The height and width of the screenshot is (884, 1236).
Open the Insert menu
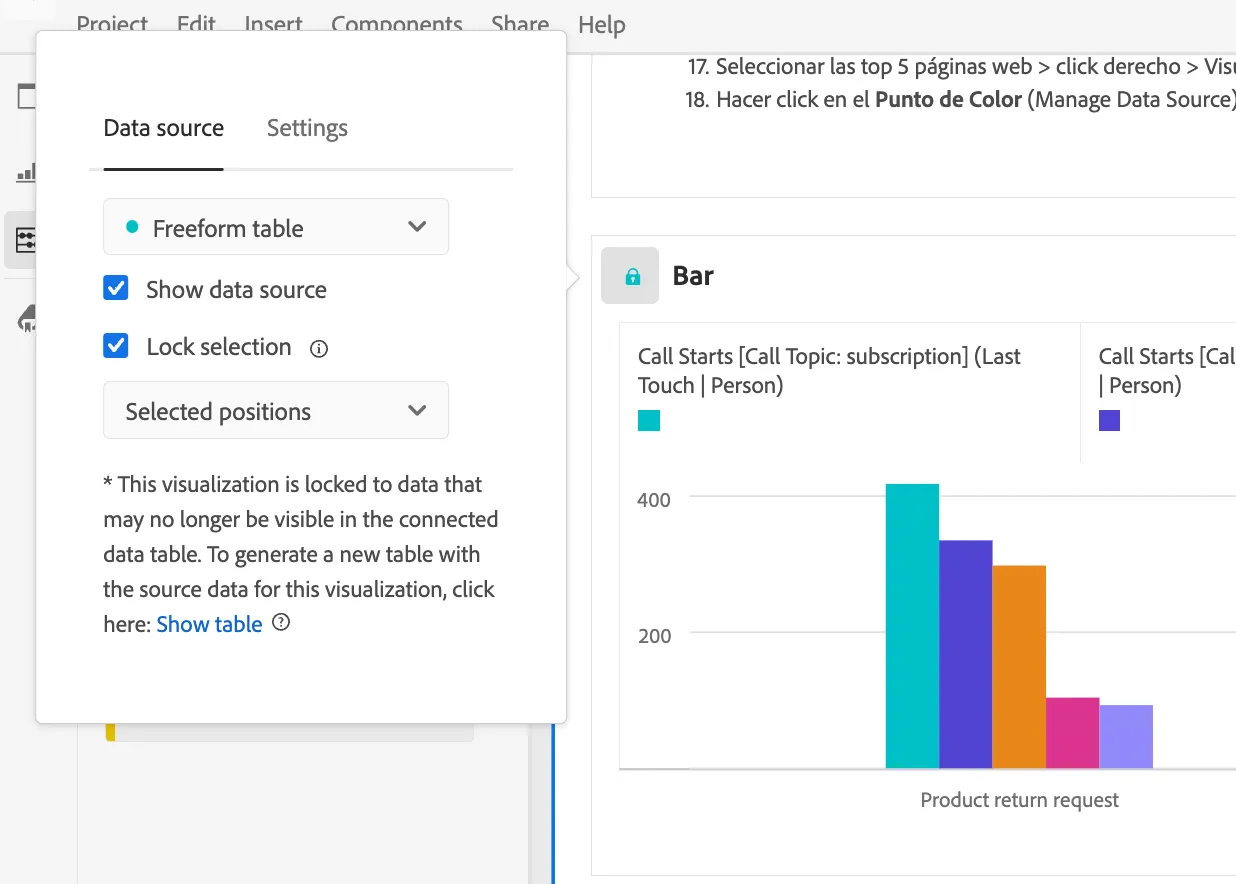coord(273,25)
